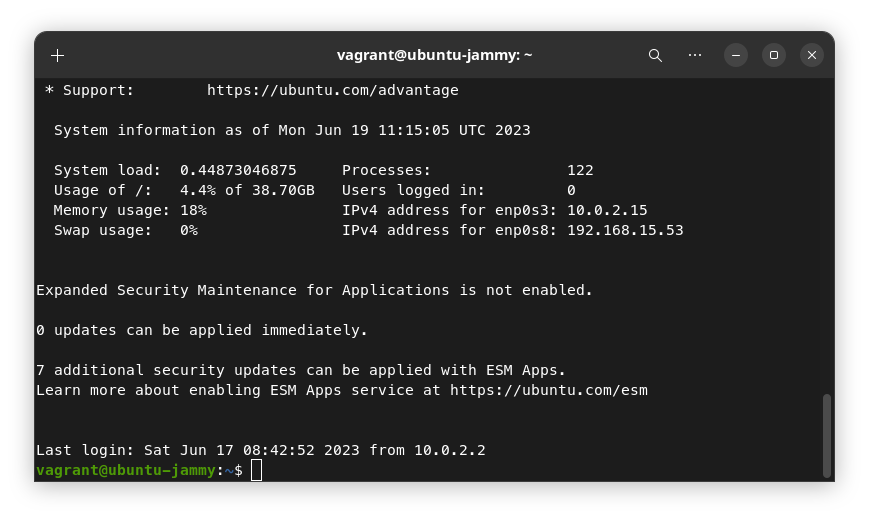
Task: Click the Processes count 122
Action: click(x=580, y=170)
